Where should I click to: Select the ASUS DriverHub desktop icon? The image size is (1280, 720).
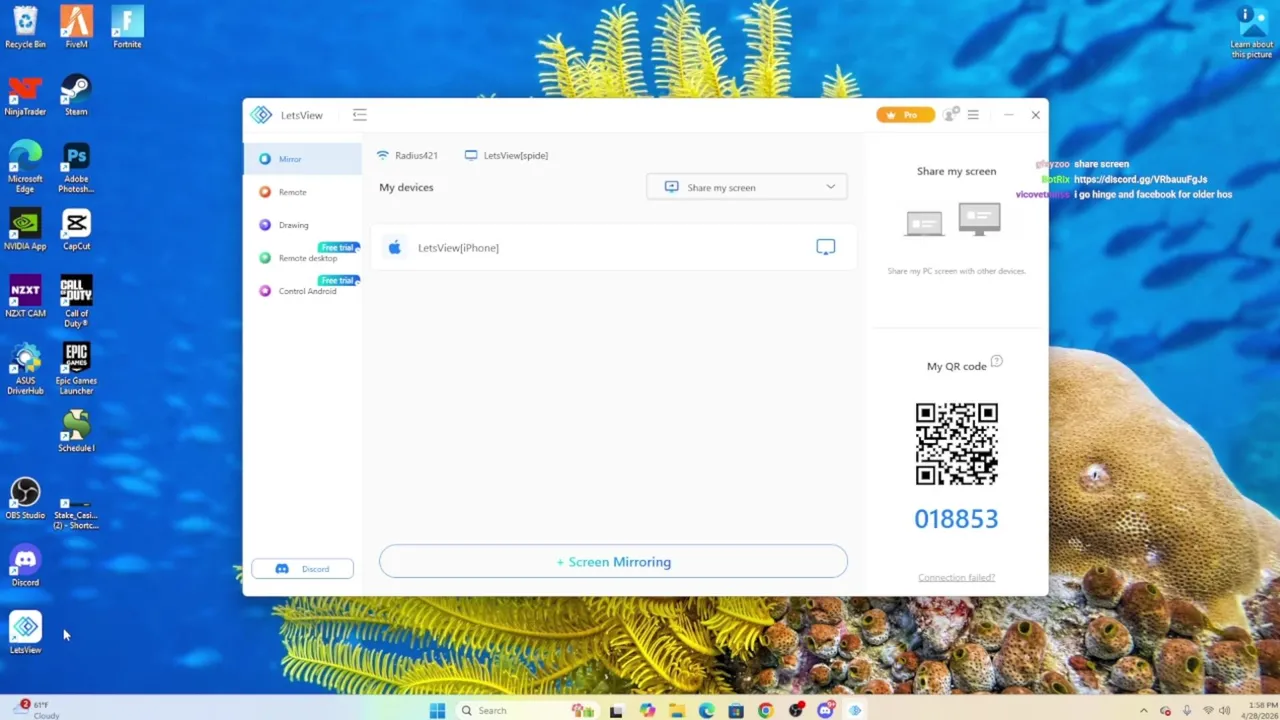click(25, 368)
